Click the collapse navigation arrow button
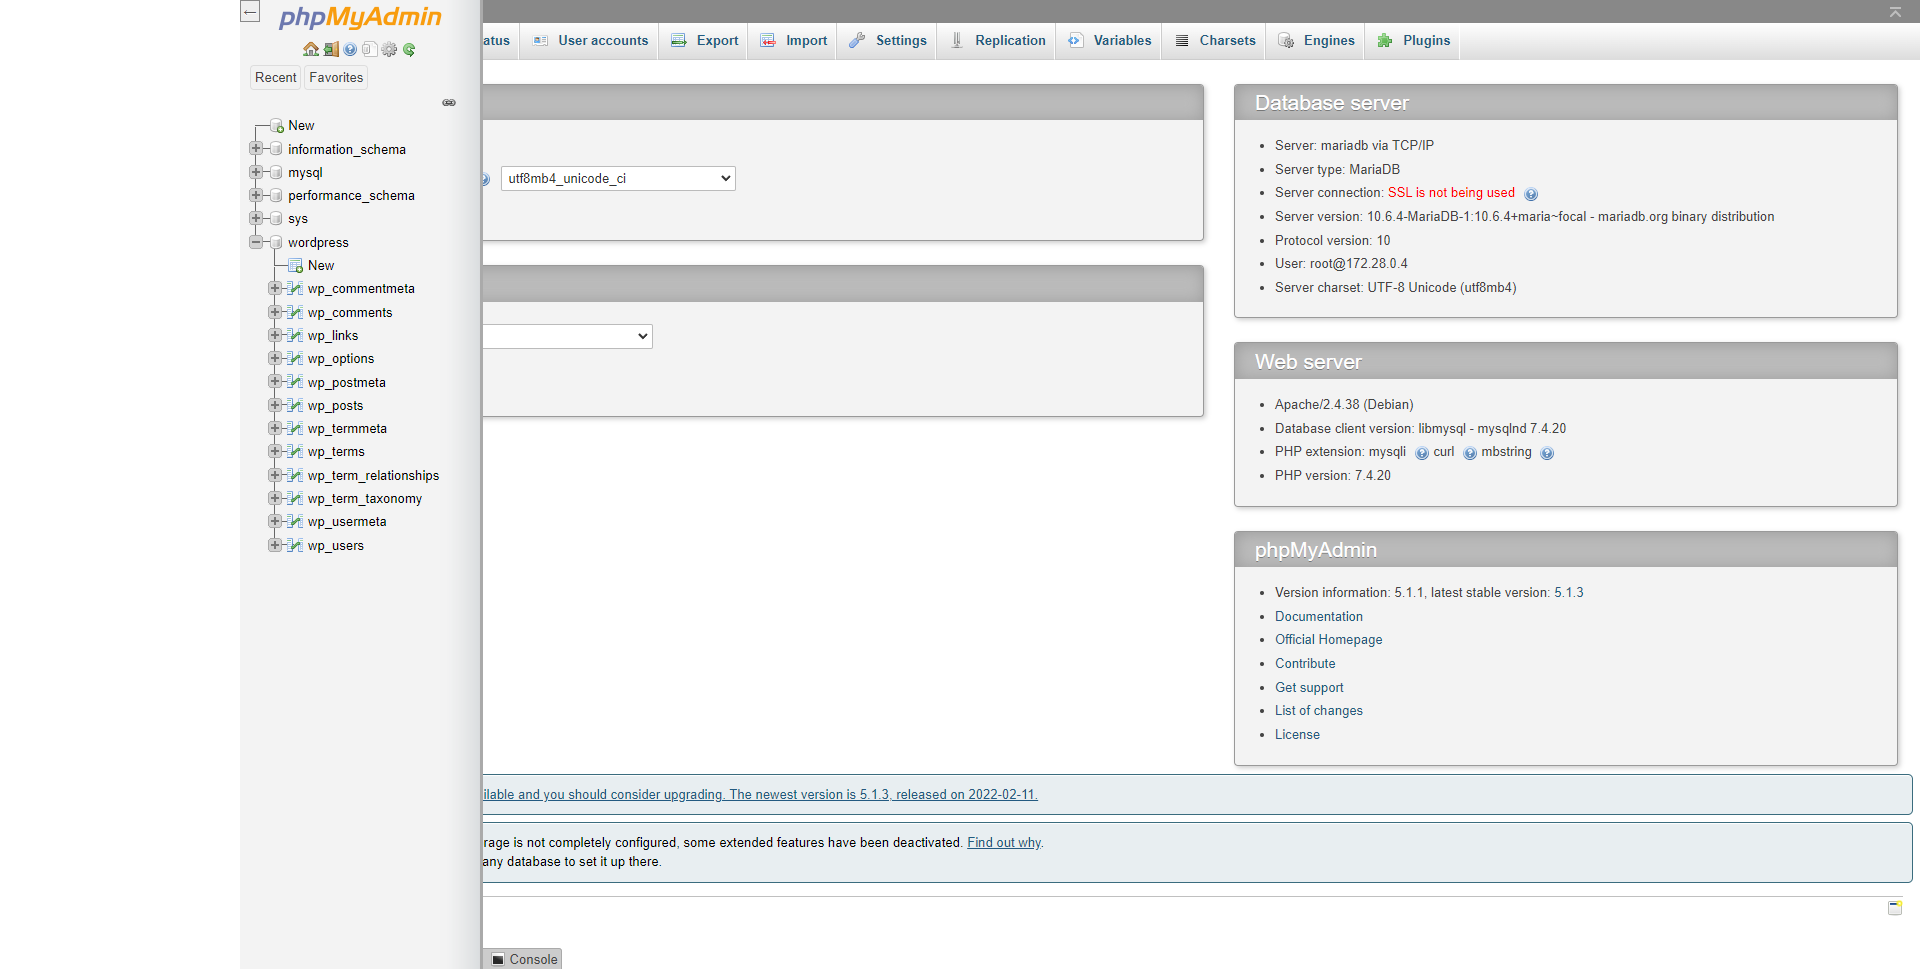Image resolution: width=1920 pixels, height=969 pixels. (x=250, y=12)
